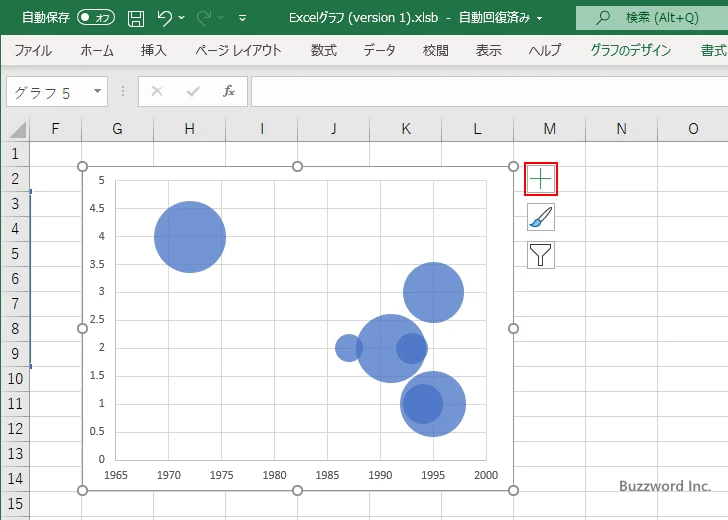728x520 pixels.
Task: Click the large bubble near 1972
Action: pos(190,237)
